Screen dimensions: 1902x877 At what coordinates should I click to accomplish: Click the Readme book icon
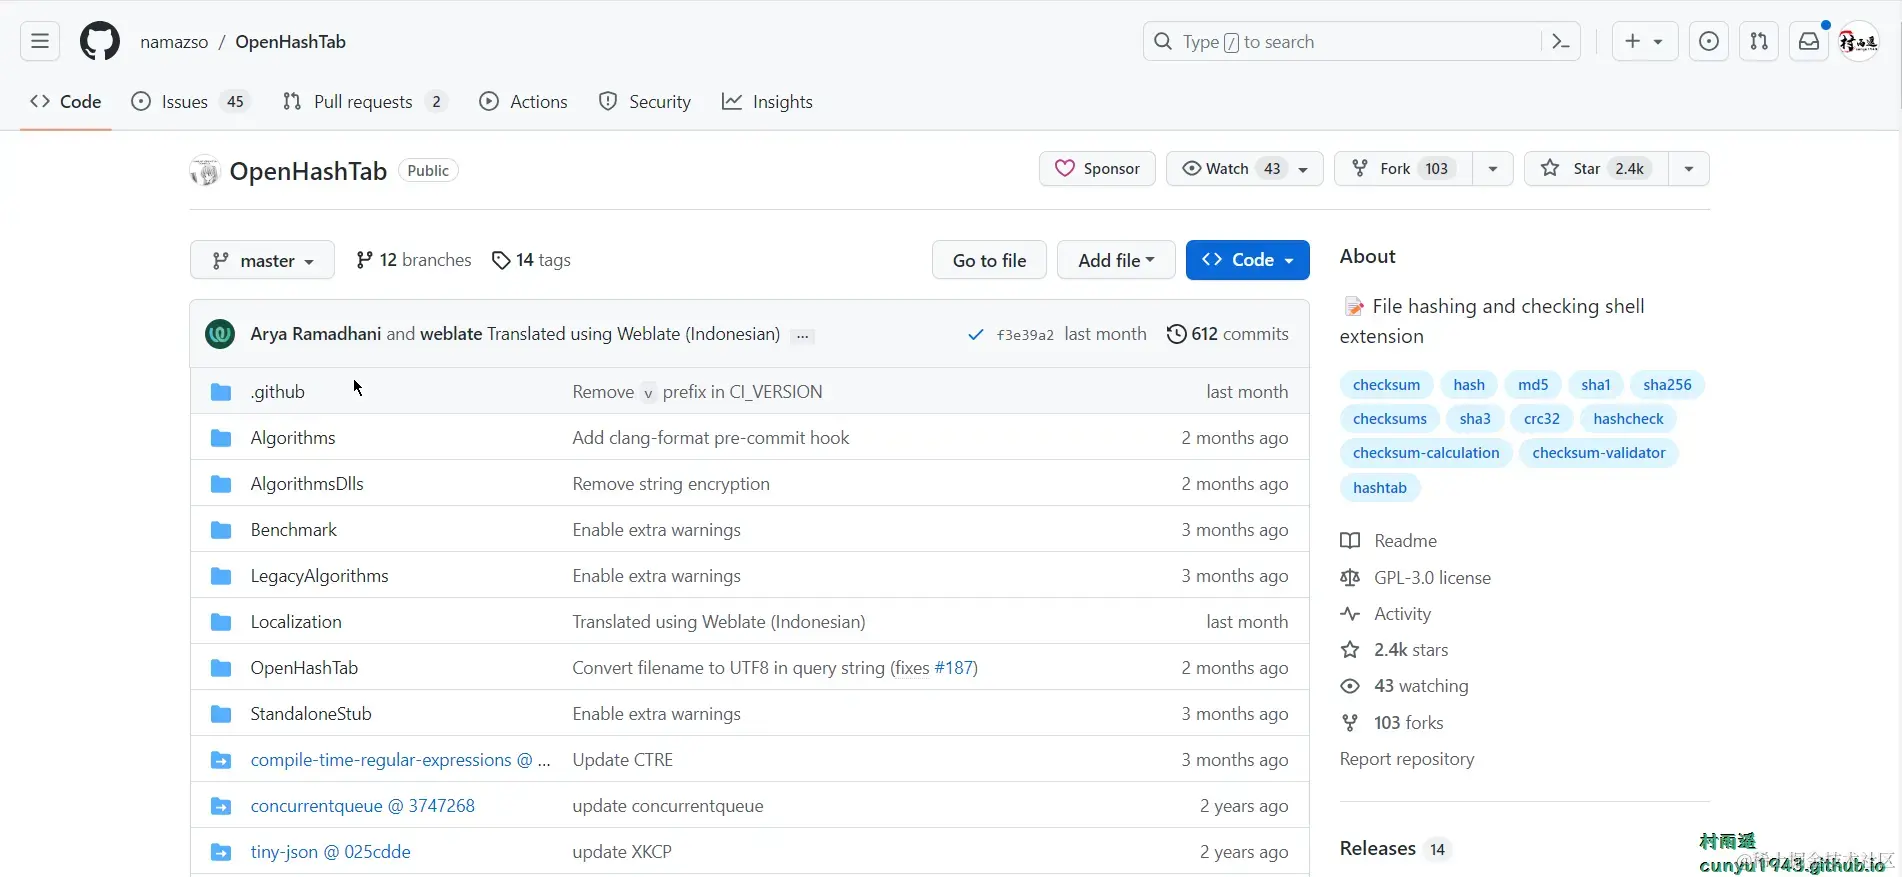[1350, 541]
